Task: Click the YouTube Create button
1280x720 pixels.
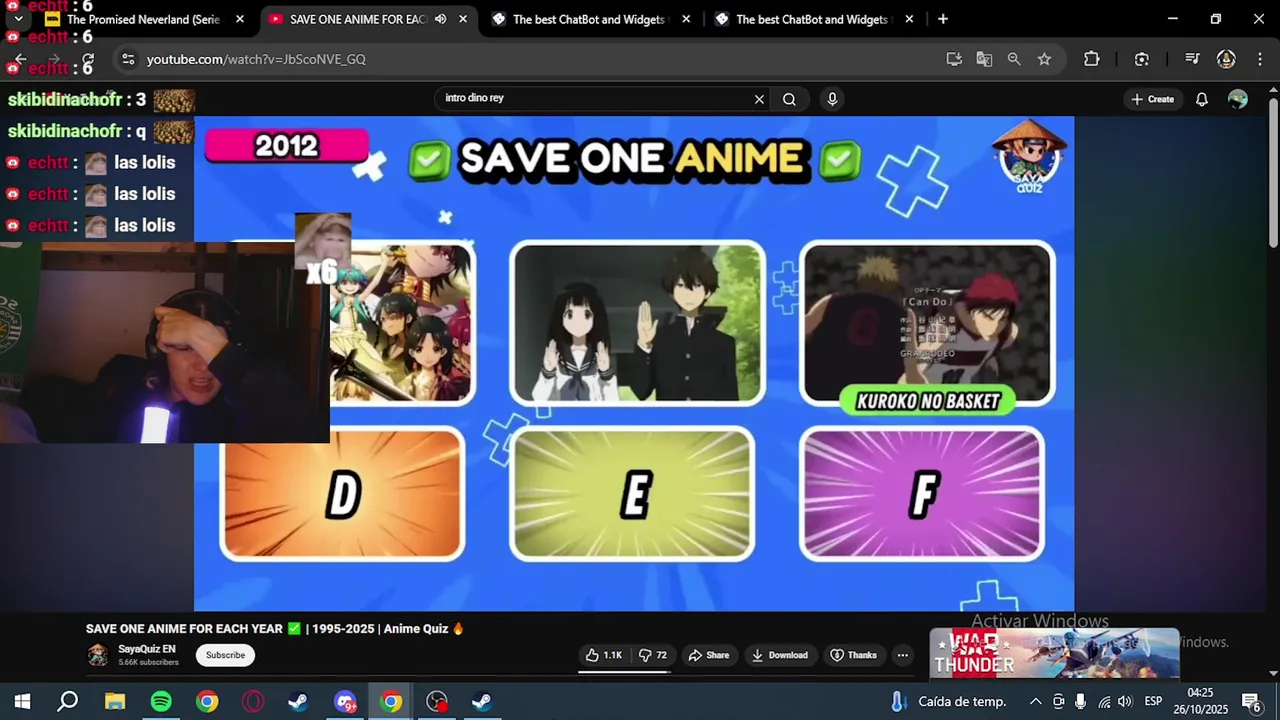Action: click(x=1152, y=99)
